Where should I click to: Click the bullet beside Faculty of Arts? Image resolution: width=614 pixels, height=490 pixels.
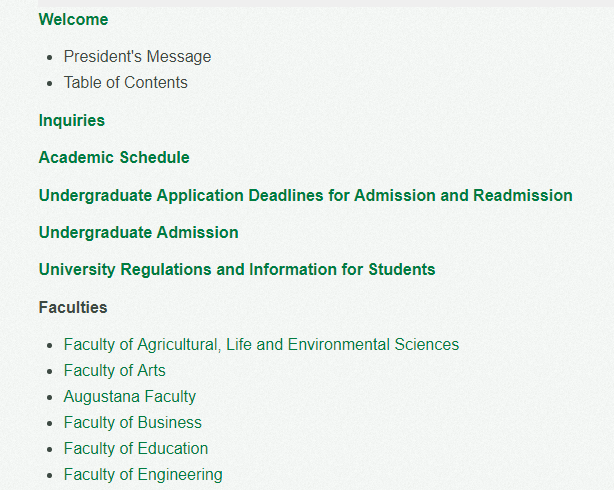point(49,372)
